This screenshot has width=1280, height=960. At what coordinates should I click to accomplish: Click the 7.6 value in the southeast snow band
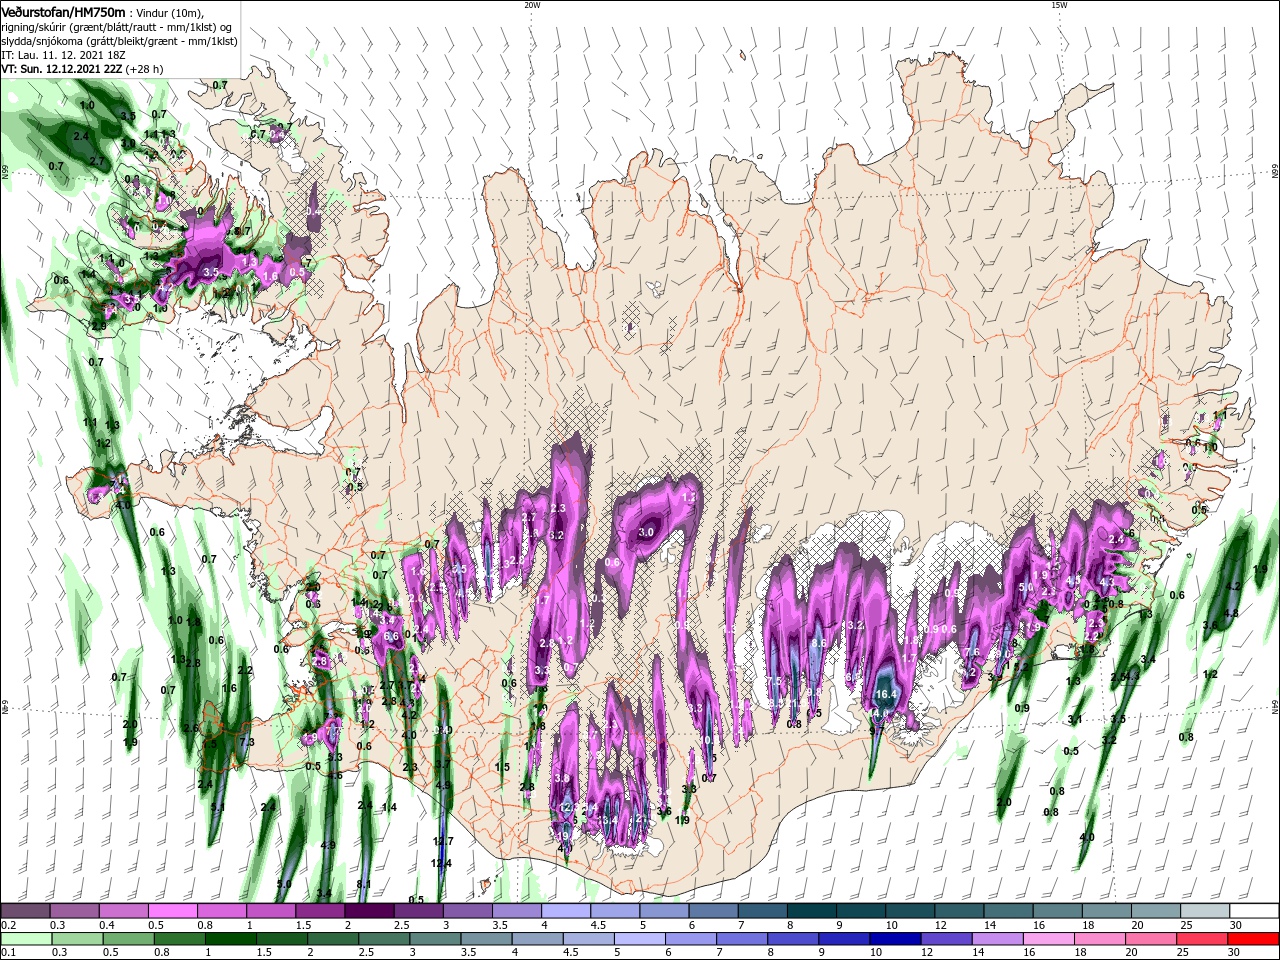[971, 652]
